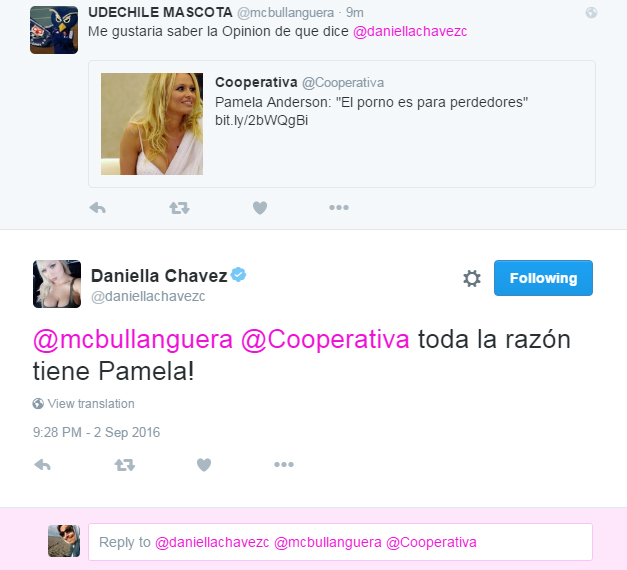This screenshot has height=570, width=627.
Task: Toggle the Following button for Daniella Chavez
Action: [x=543, y=278]
